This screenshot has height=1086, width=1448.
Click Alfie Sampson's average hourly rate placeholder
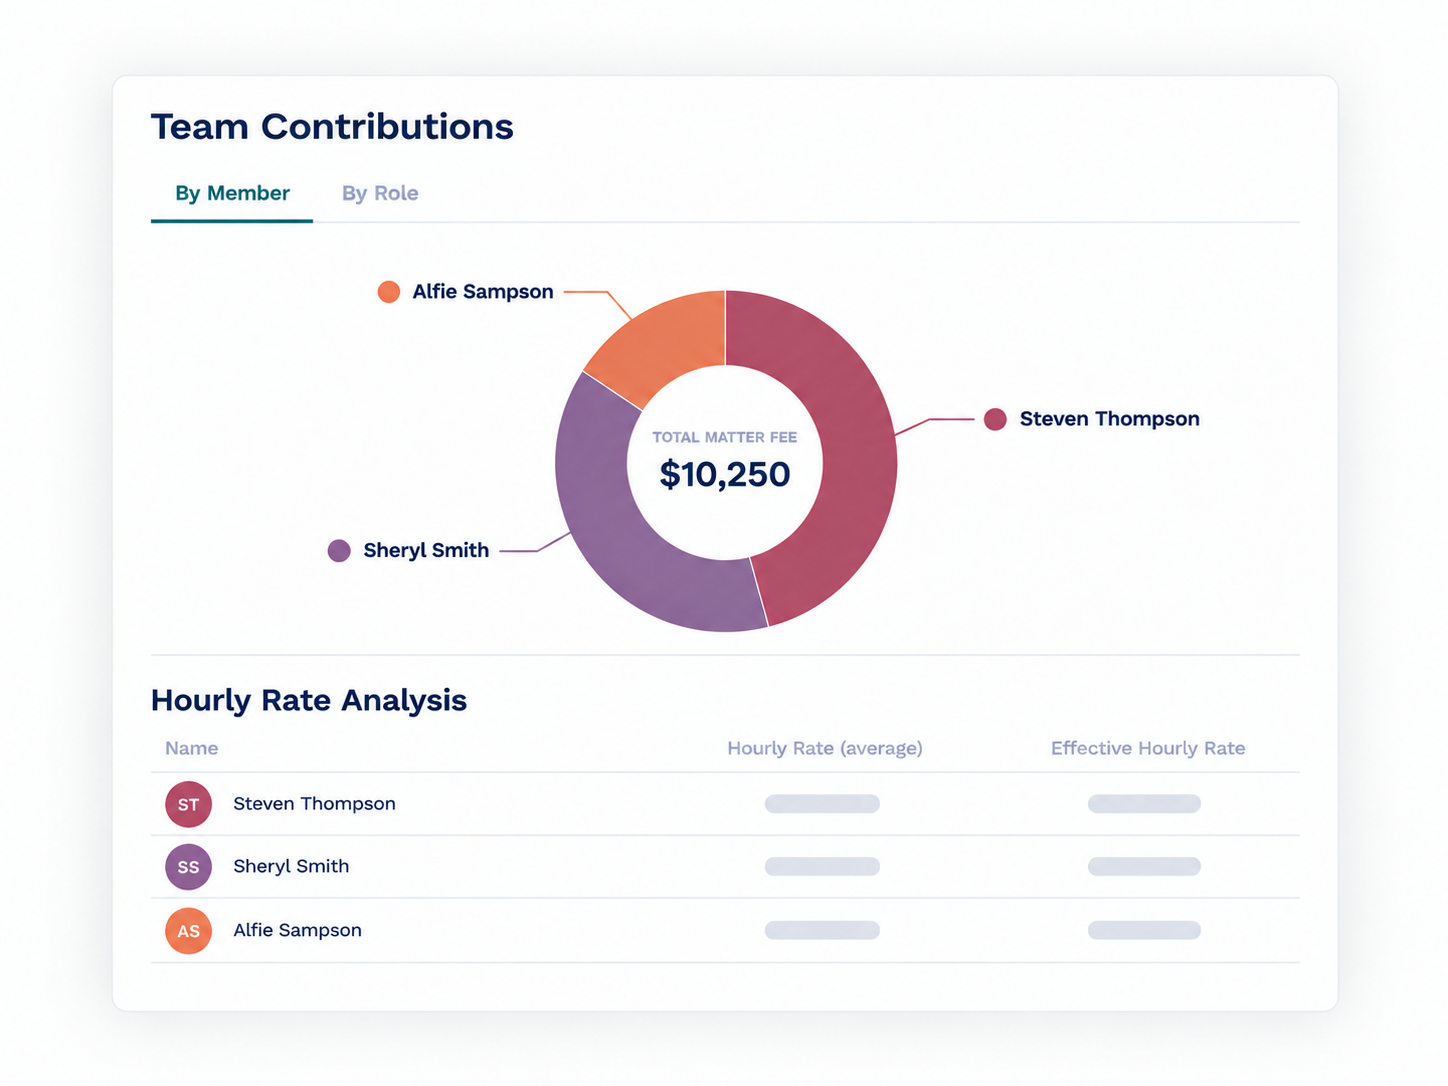point(822,931)
